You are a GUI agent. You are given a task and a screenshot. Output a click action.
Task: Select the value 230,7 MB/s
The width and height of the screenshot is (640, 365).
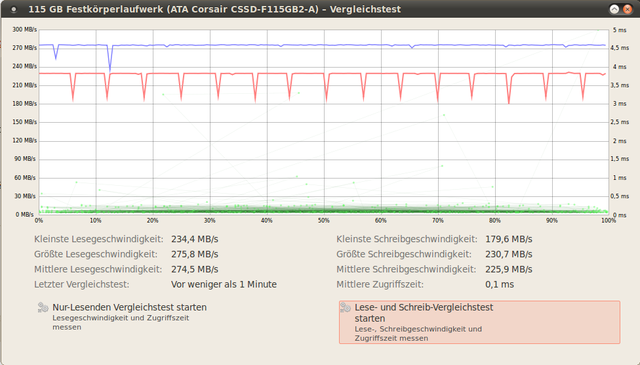(509, 254)
